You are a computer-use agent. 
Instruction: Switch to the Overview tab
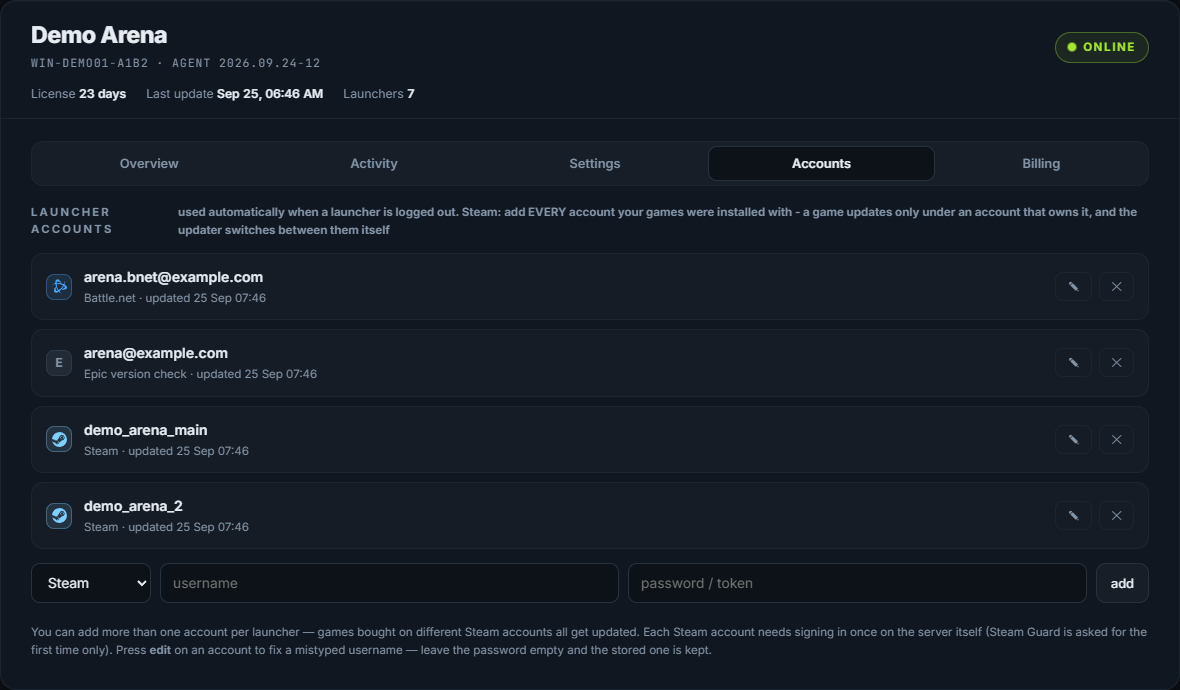click(x=149, y=163)
